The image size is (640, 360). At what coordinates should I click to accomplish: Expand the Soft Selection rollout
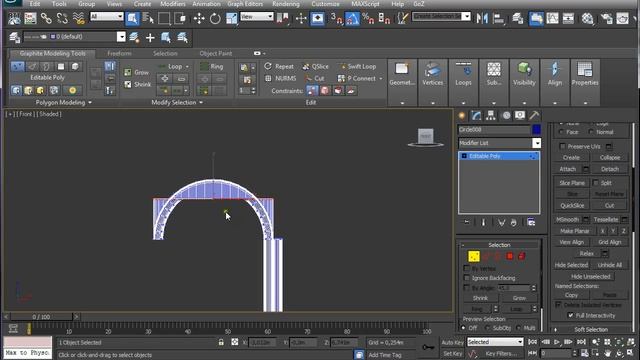point(591,329)
